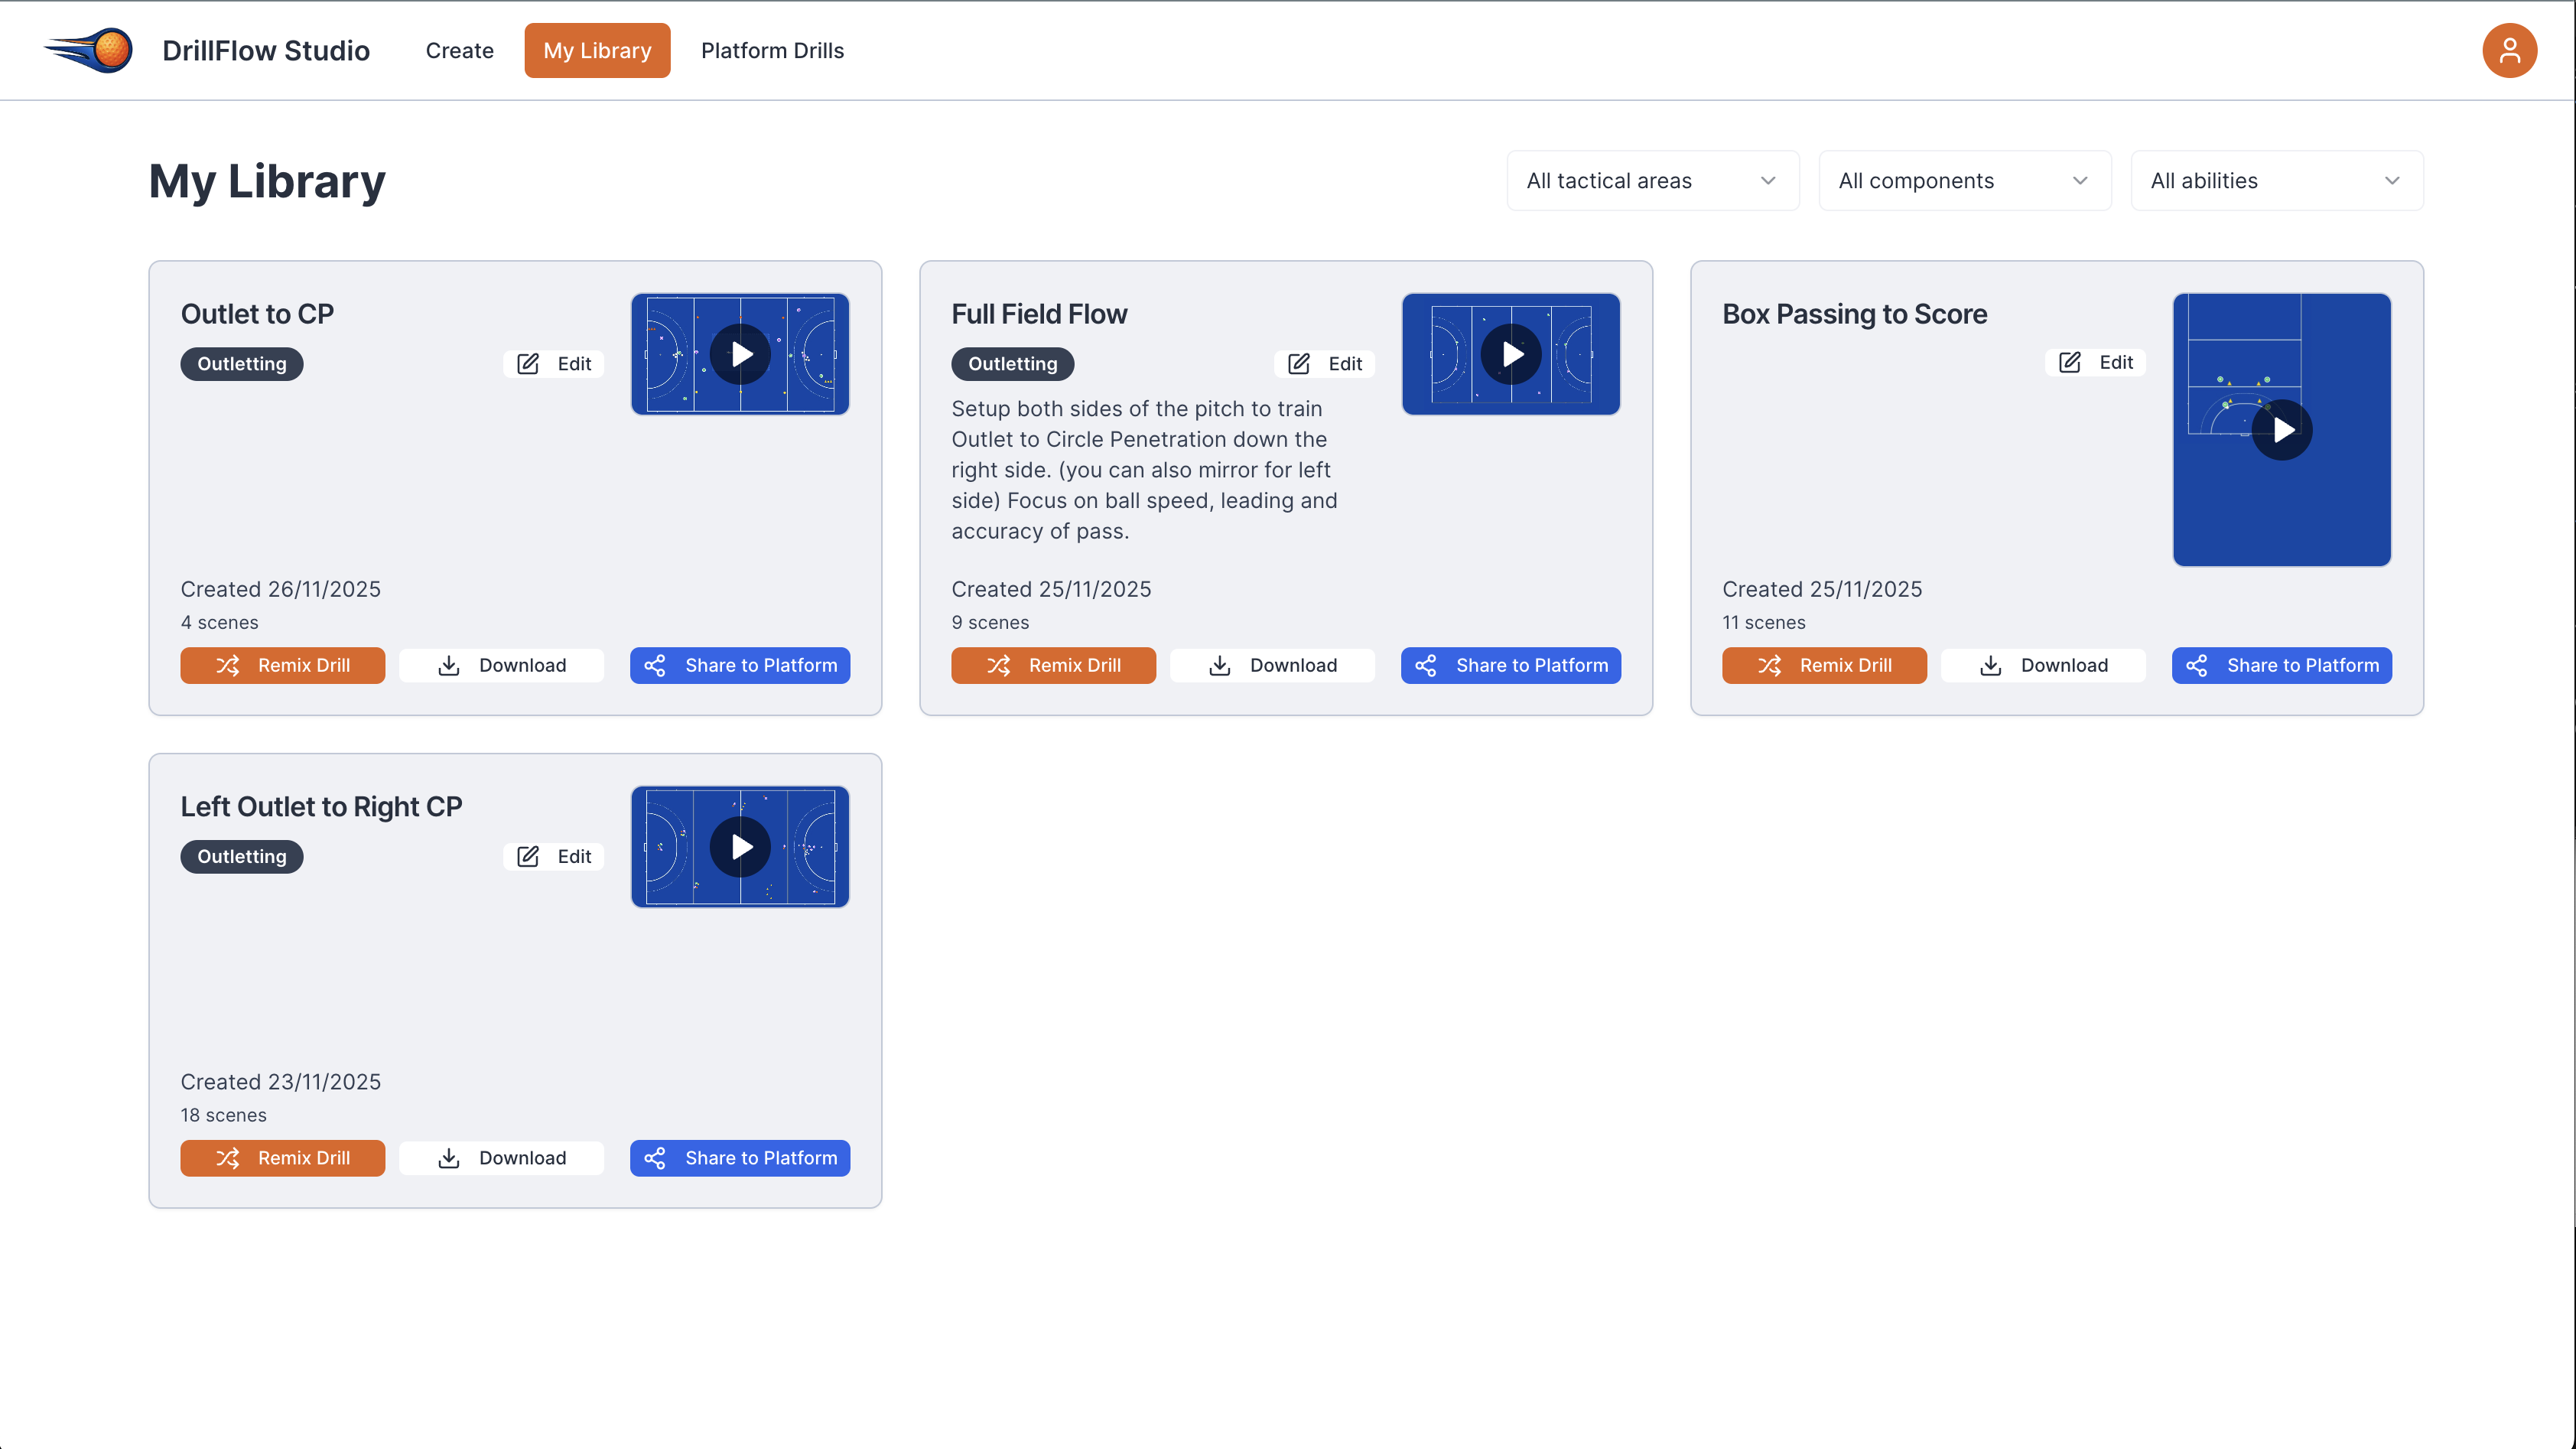2576x1449 pixels.
Task: Expand the All components filter
Action: pyautogui.click(x=1964, y=181)
